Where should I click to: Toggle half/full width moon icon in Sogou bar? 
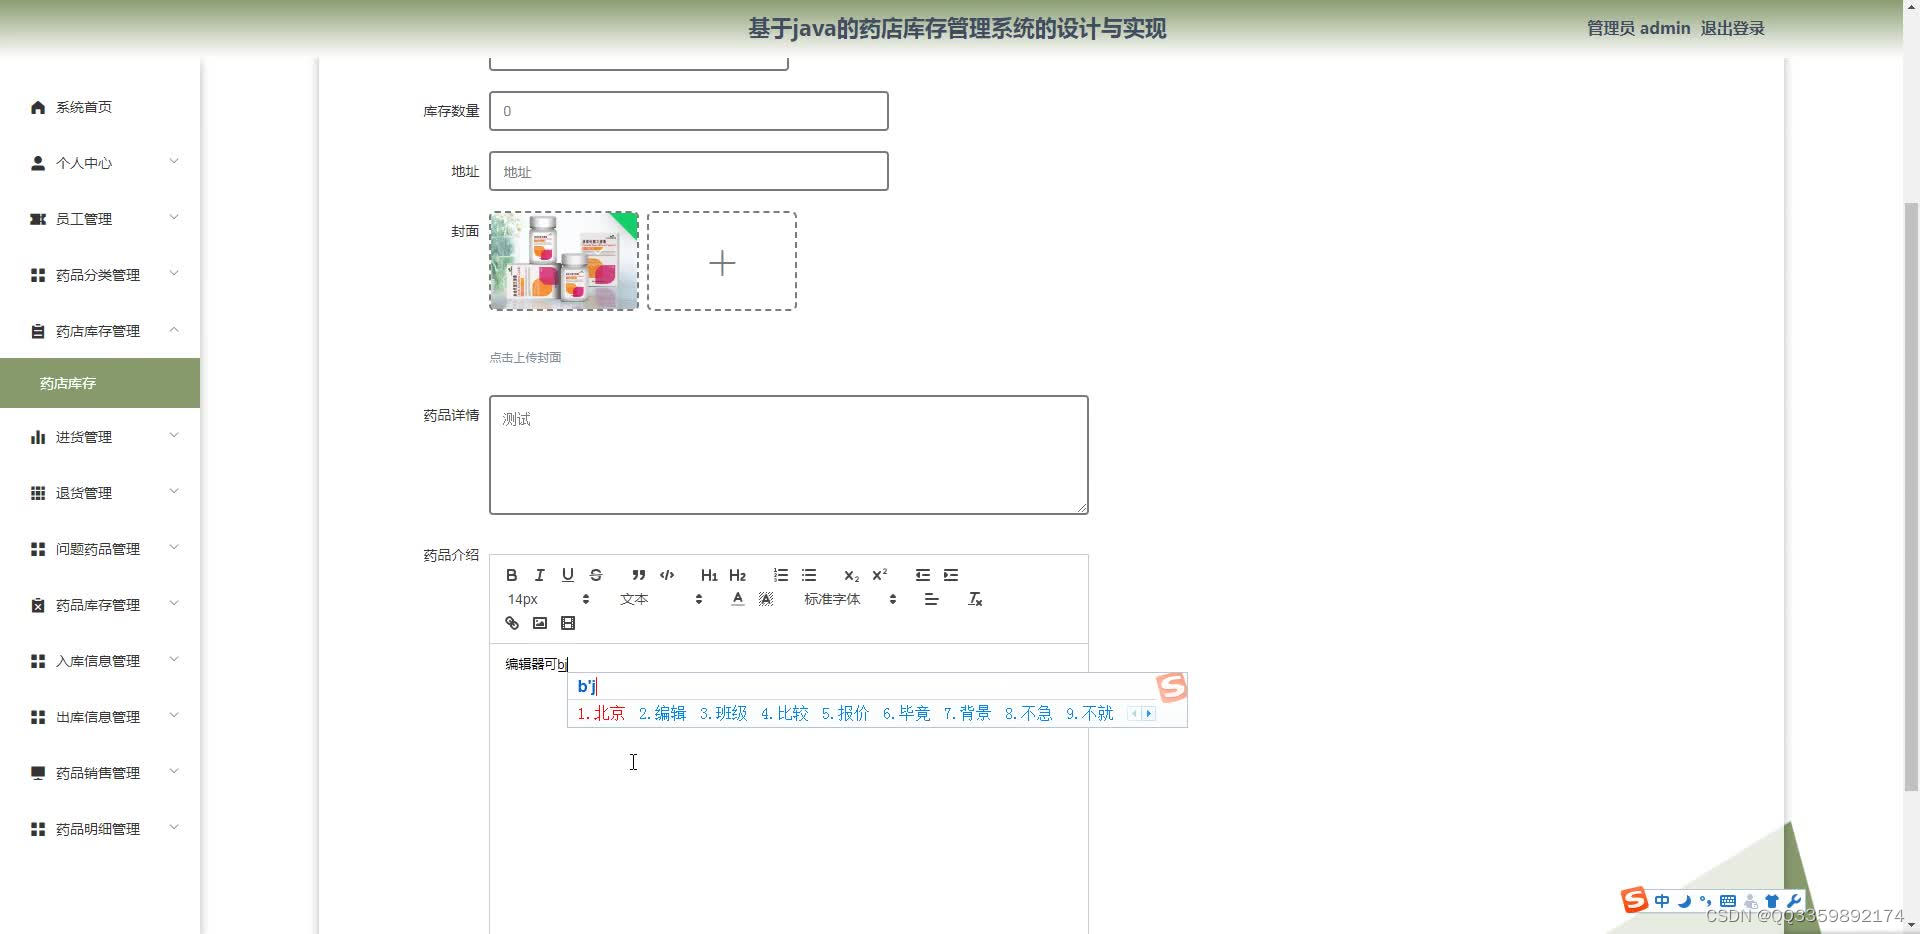[x=1684, y=901]
